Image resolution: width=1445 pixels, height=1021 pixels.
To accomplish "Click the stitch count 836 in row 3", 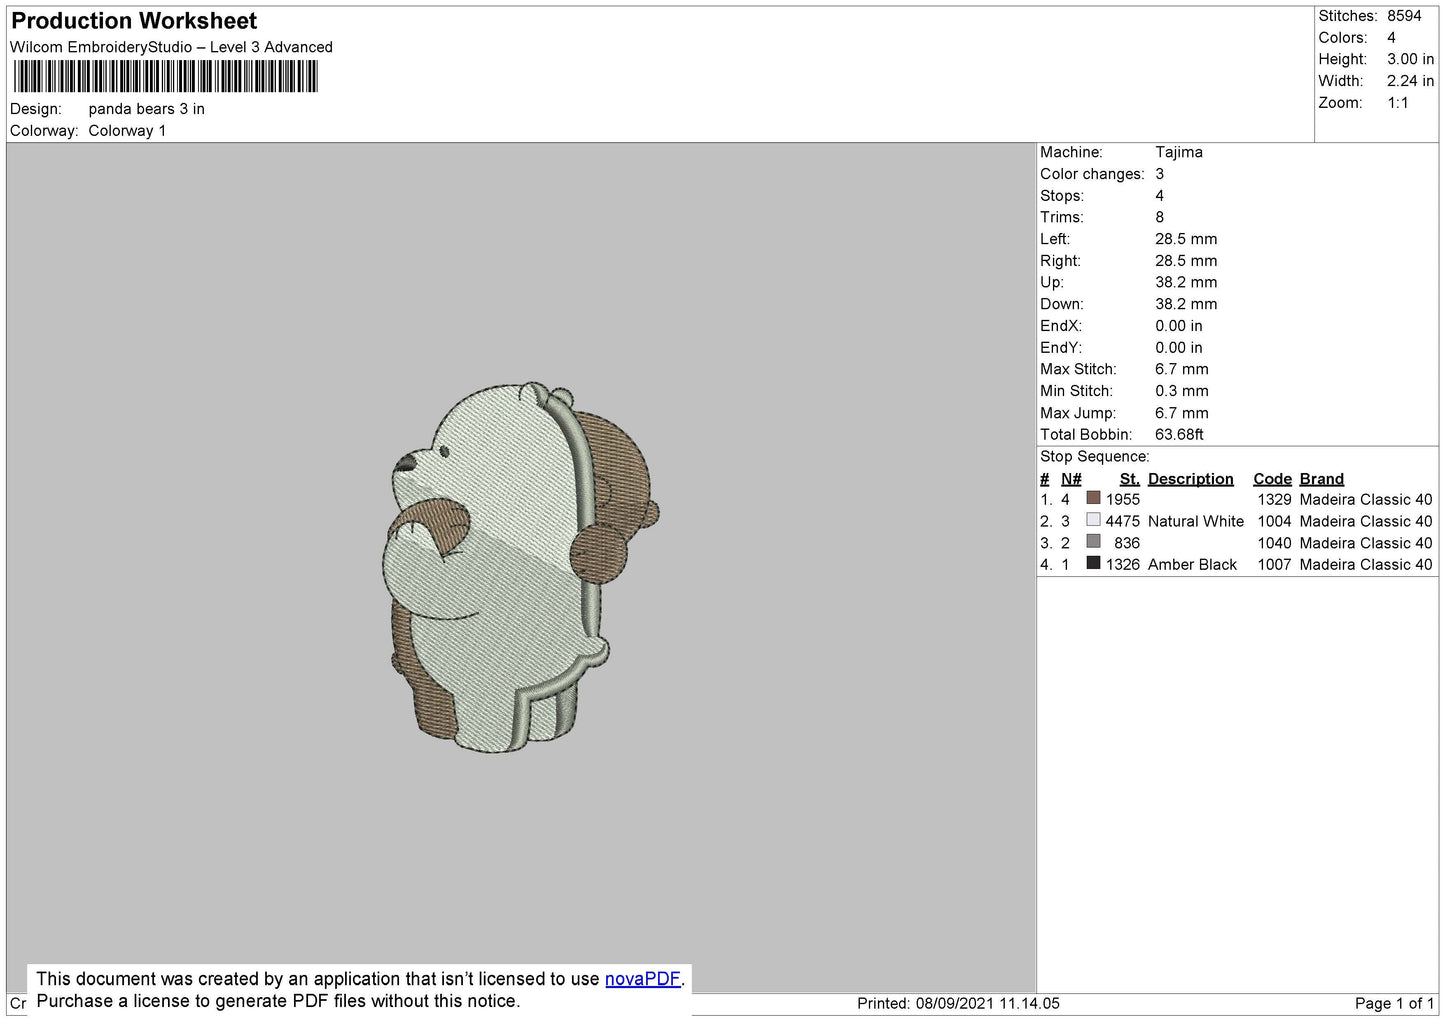I will pos(1126,543).
